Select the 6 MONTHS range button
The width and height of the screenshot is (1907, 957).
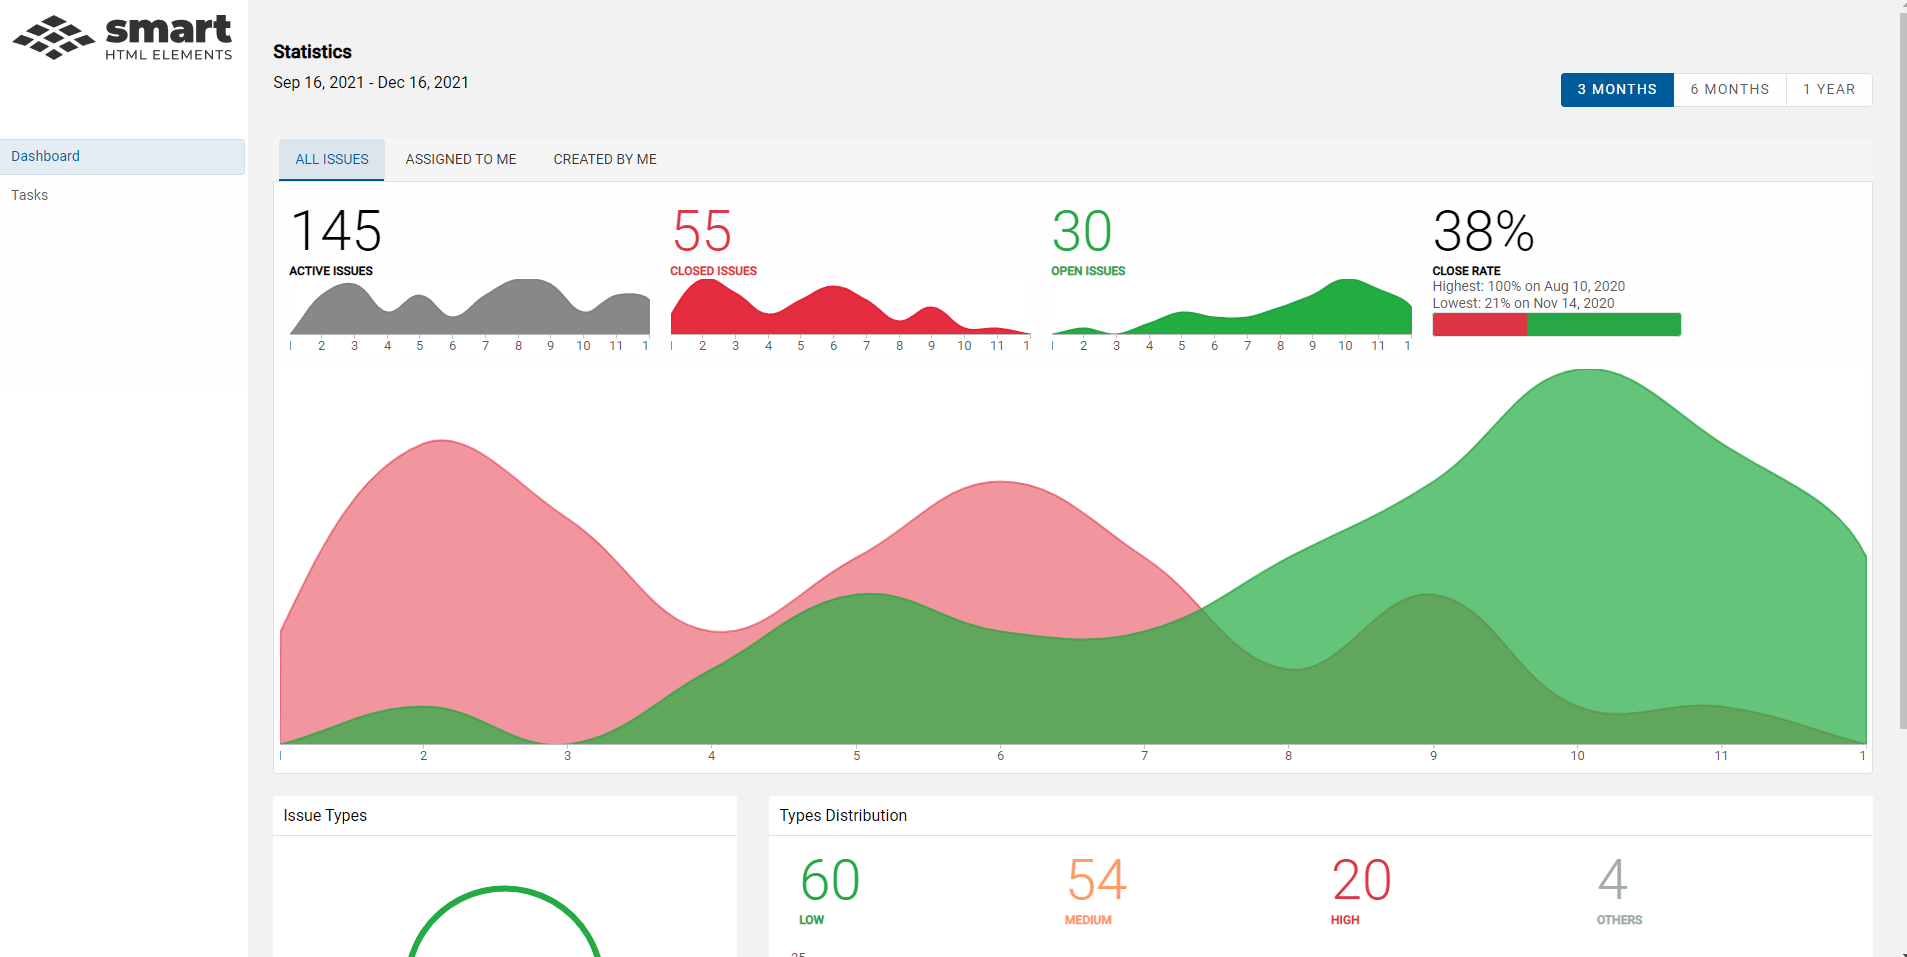[1730, 90]
